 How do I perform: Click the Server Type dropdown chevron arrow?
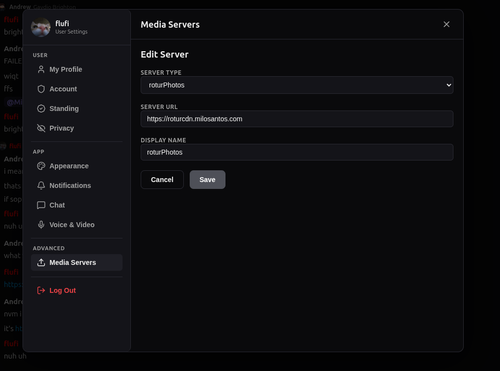449,85
